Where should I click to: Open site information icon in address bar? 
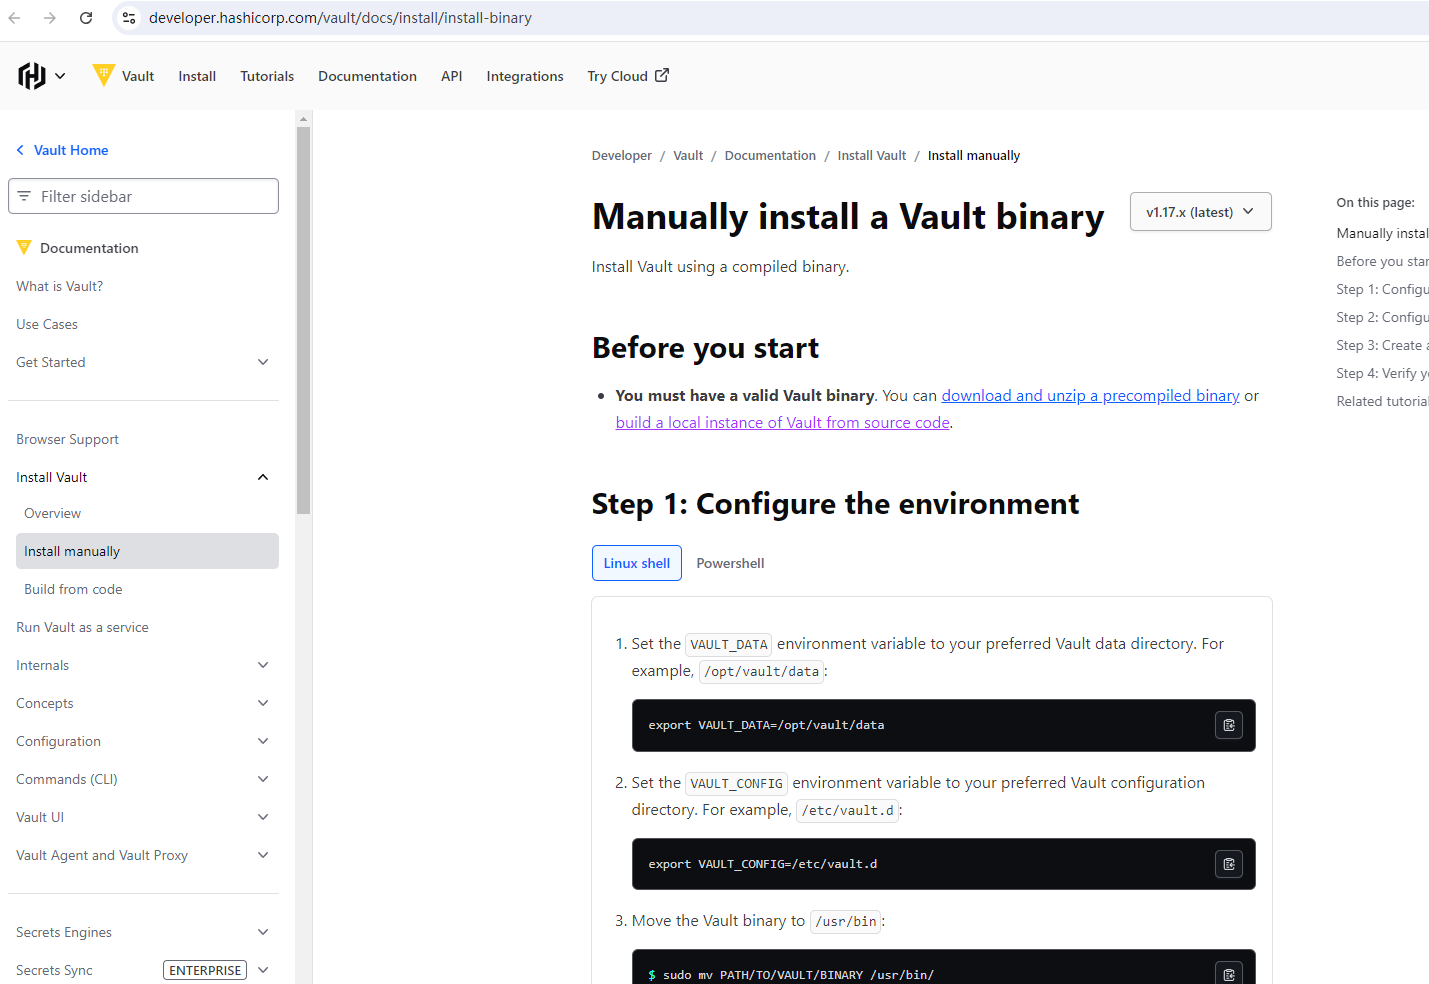pyautogui.click(x=129, y=18)
